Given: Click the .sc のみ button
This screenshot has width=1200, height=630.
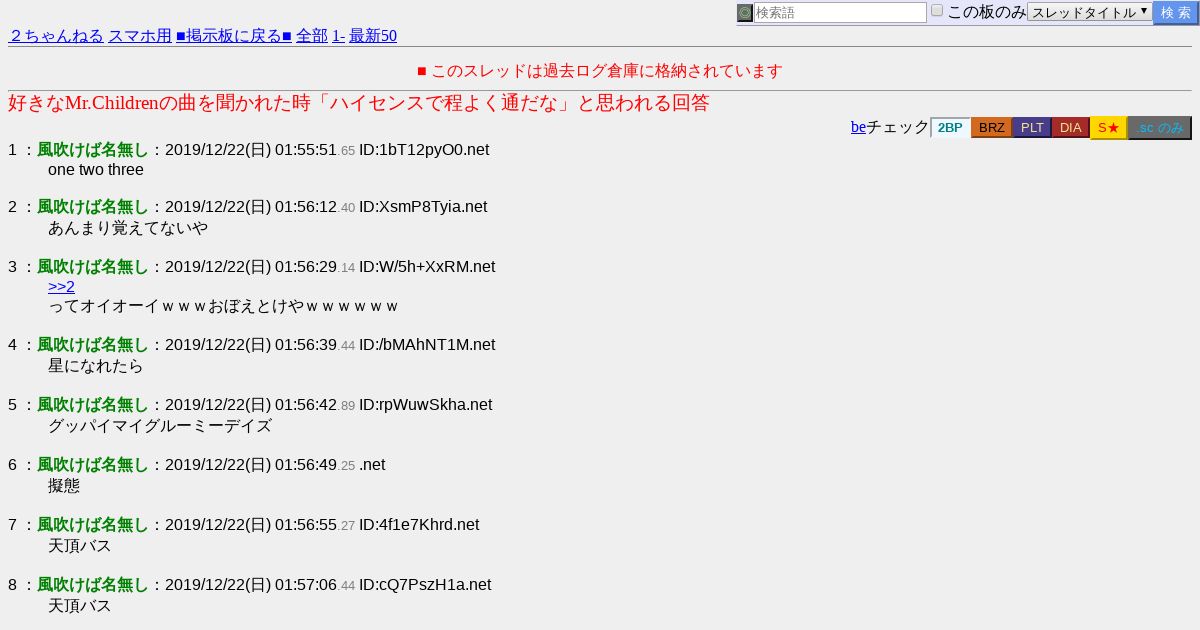Looking at the screenshot, I should (x=1160, y=128).
